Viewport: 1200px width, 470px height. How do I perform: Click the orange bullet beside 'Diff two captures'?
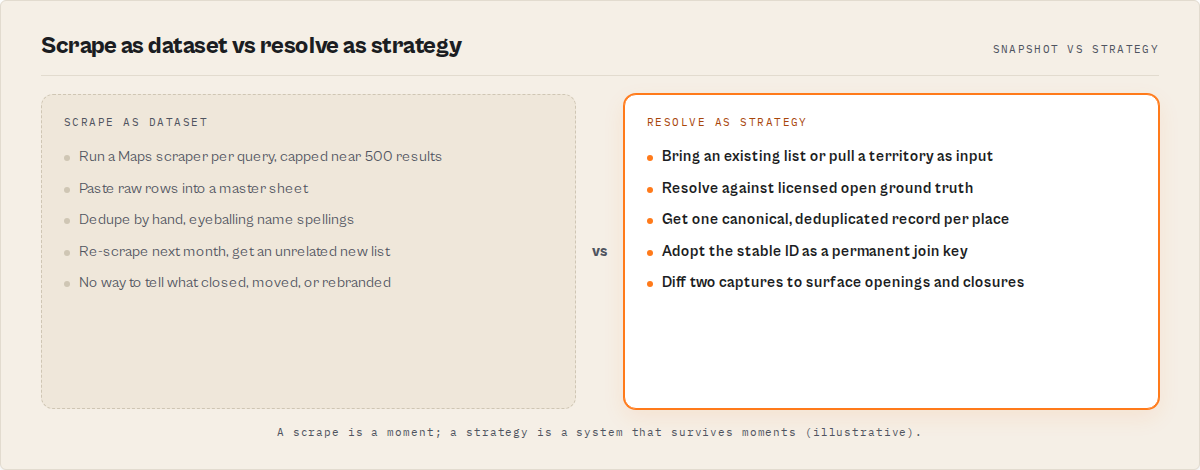pyautogui.click(x=650, y=283)
